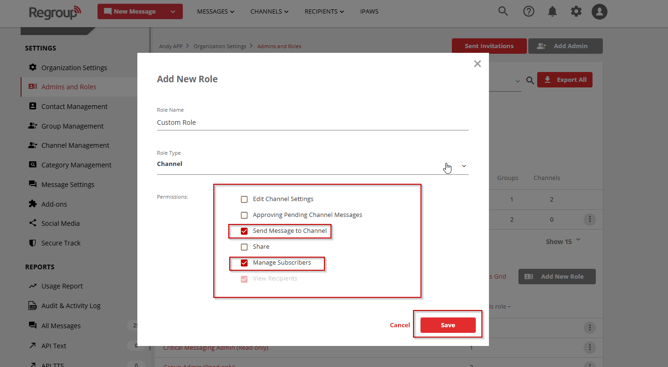Open the settings gear in header

pyautogui.click(x=576, y=12)
